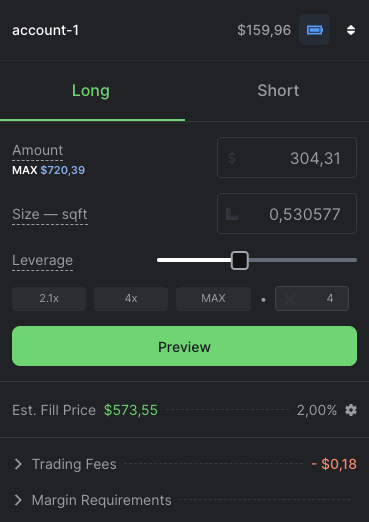Click the MAX $720,39 amount link
The height and width of the screenshot is (522, 369).
[49, 170]
